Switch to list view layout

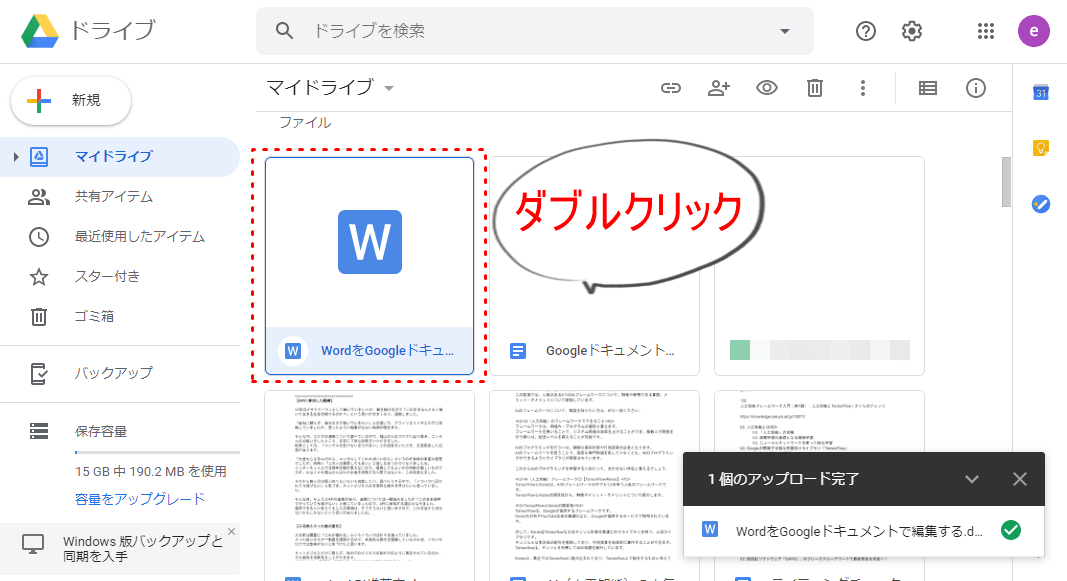(928, 88)
